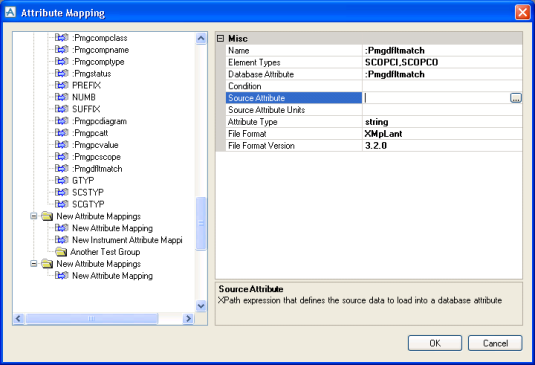Screen dimensions: 535x365
Task: Select the Database Attribute property row
Action: 374,74
